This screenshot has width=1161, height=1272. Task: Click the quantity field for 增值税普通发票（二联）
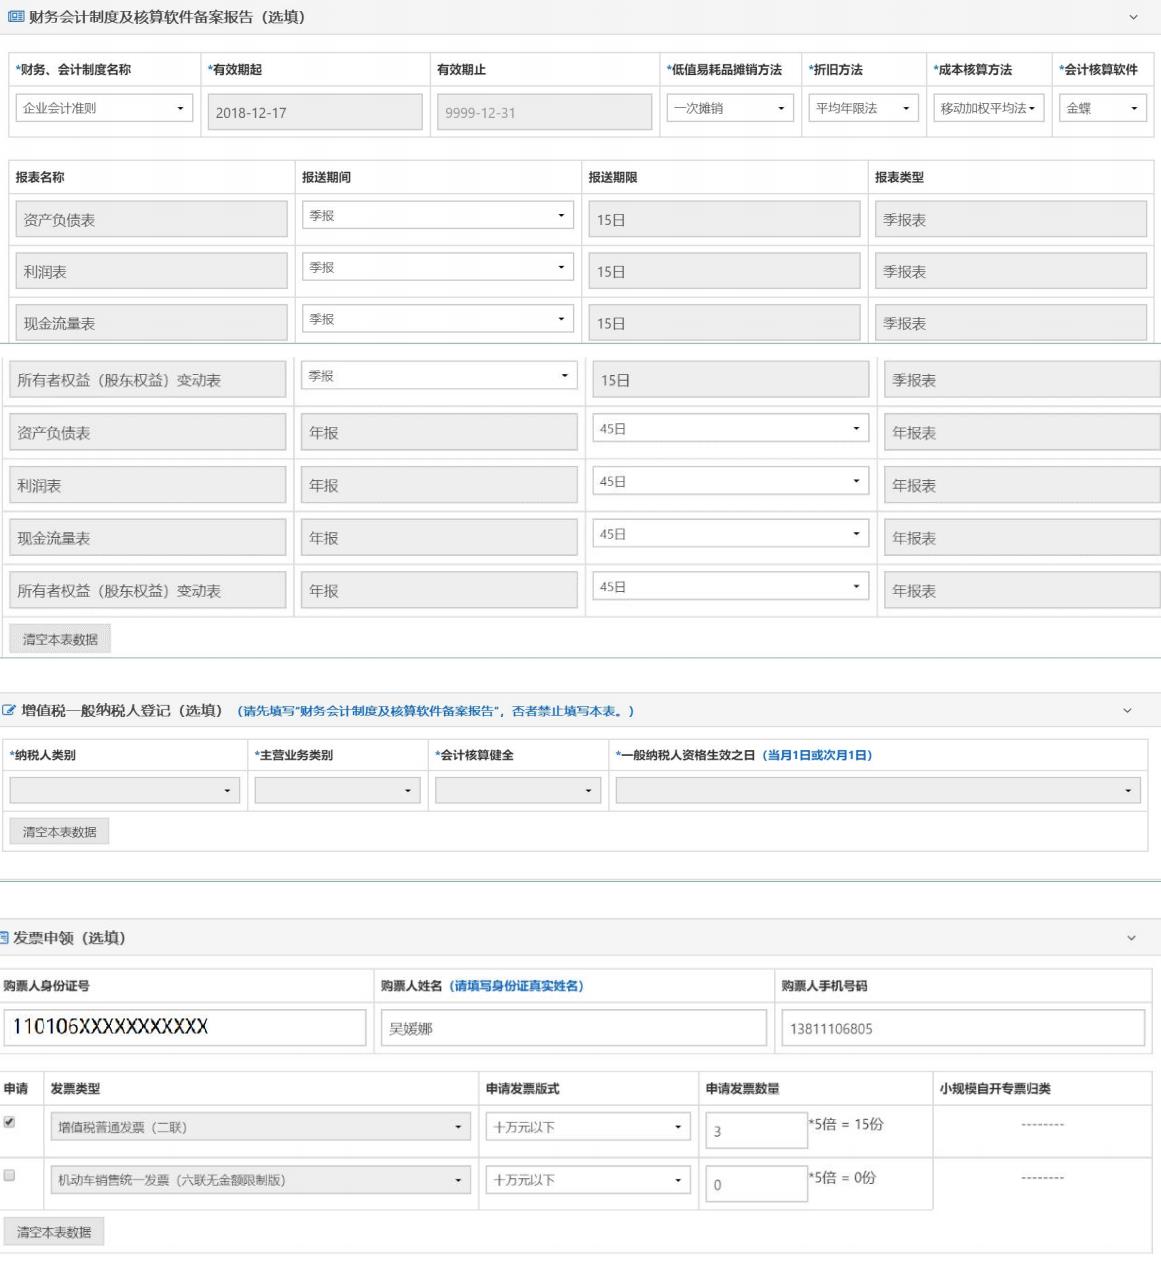coord(755,1131)
